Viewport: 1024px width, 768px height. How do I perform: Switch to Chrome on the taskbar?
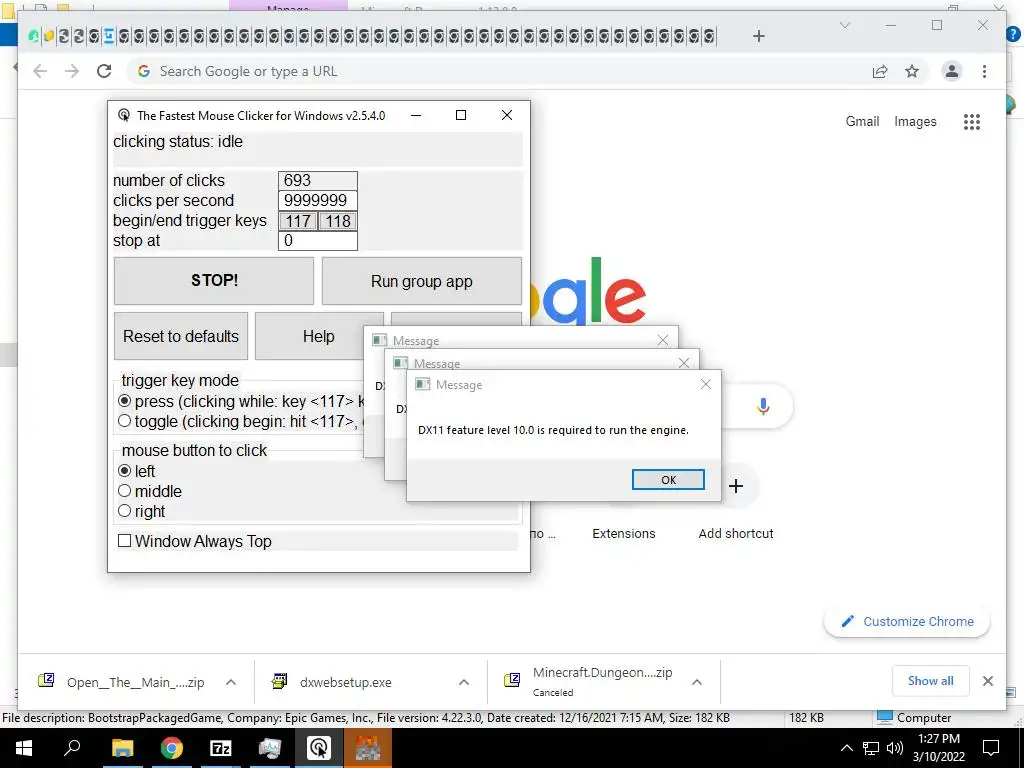tap(171, 748)
